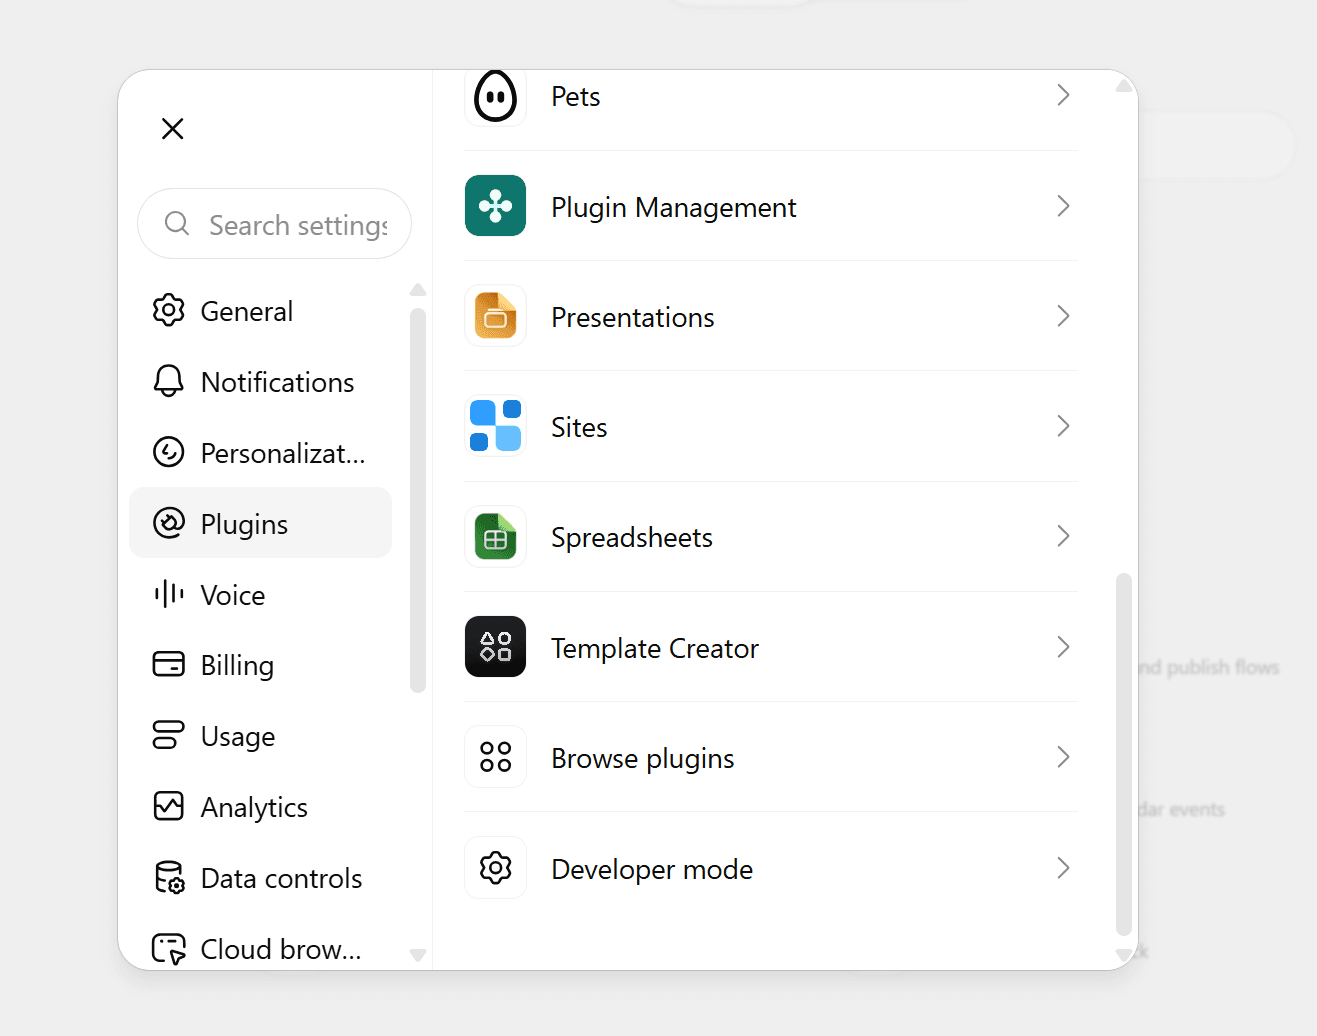Open the Notifications settings tab

(x=261, y=382)
